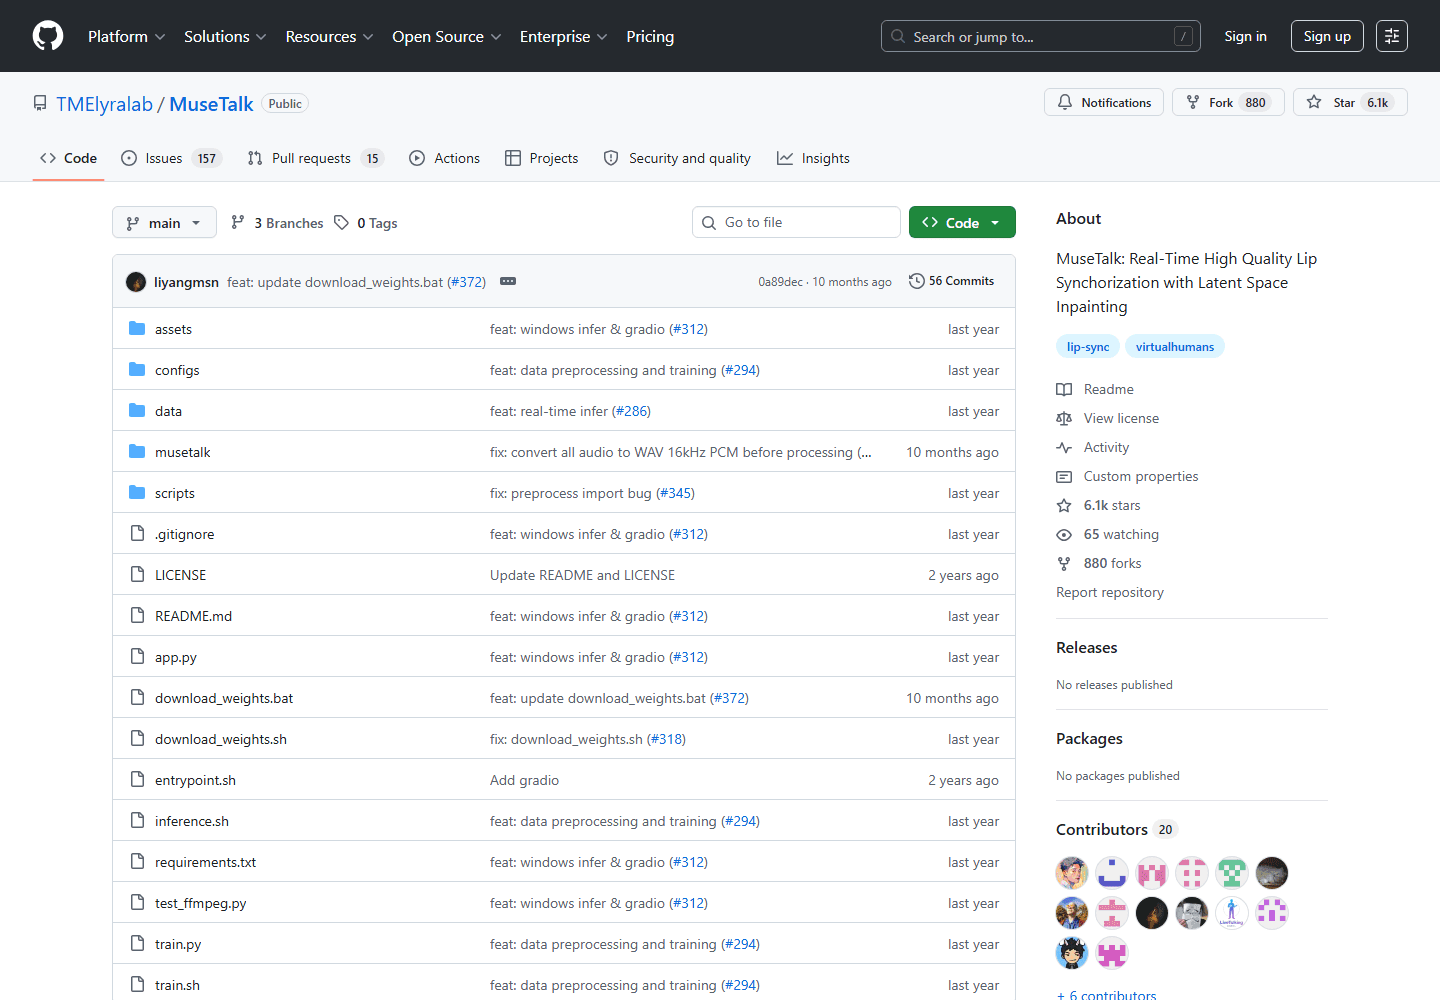Image resolution: width=1440 pixels, height=1000 pixels.
Task: Select the lip-sync topic tag
Action: tap(1088, 347)
